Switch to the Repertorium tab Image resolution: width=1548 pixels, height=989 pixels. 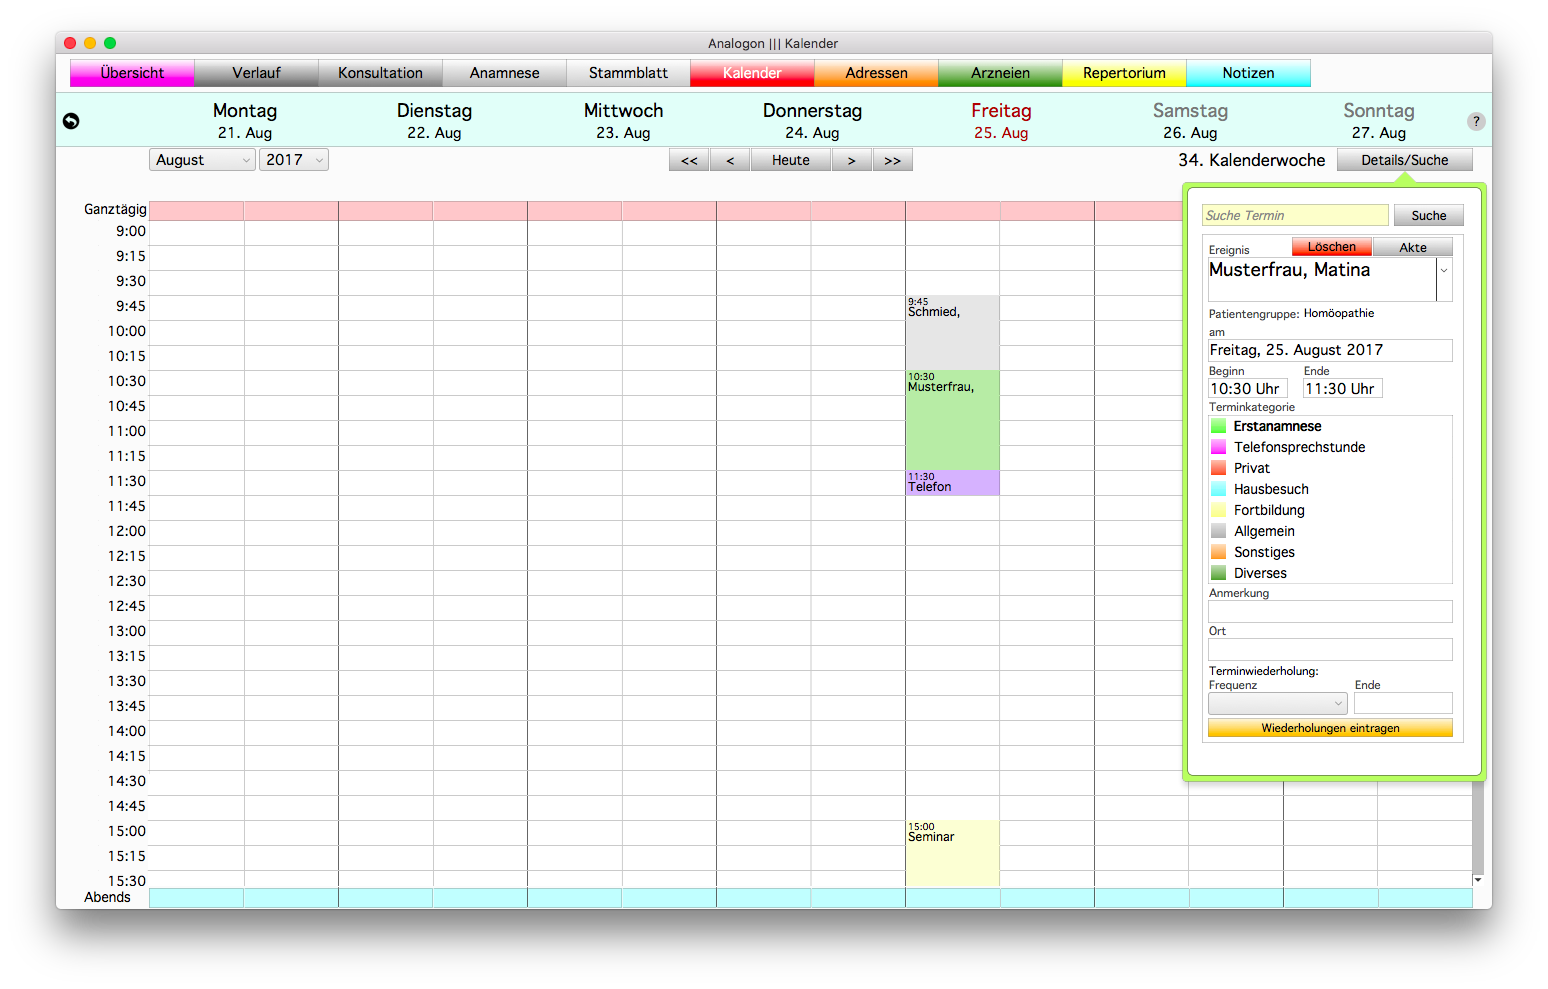tap(1124, 73)
